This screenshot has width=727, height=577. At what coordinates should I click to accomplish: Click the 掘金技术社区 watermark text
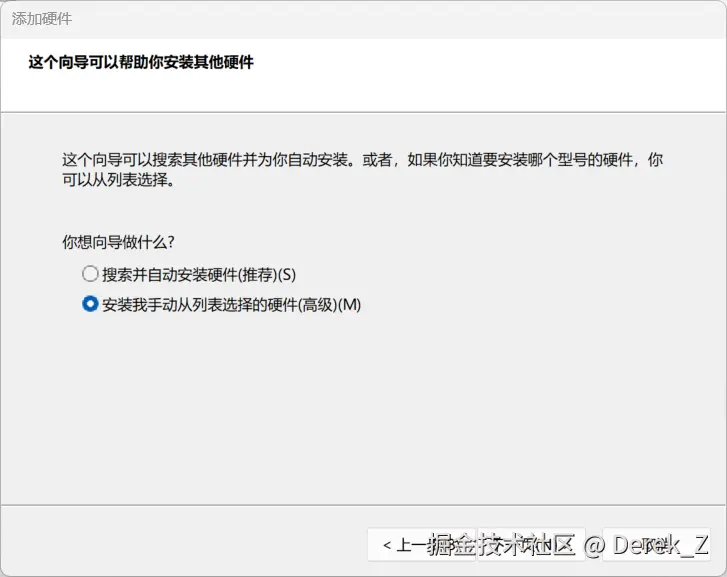coord(501,545)
